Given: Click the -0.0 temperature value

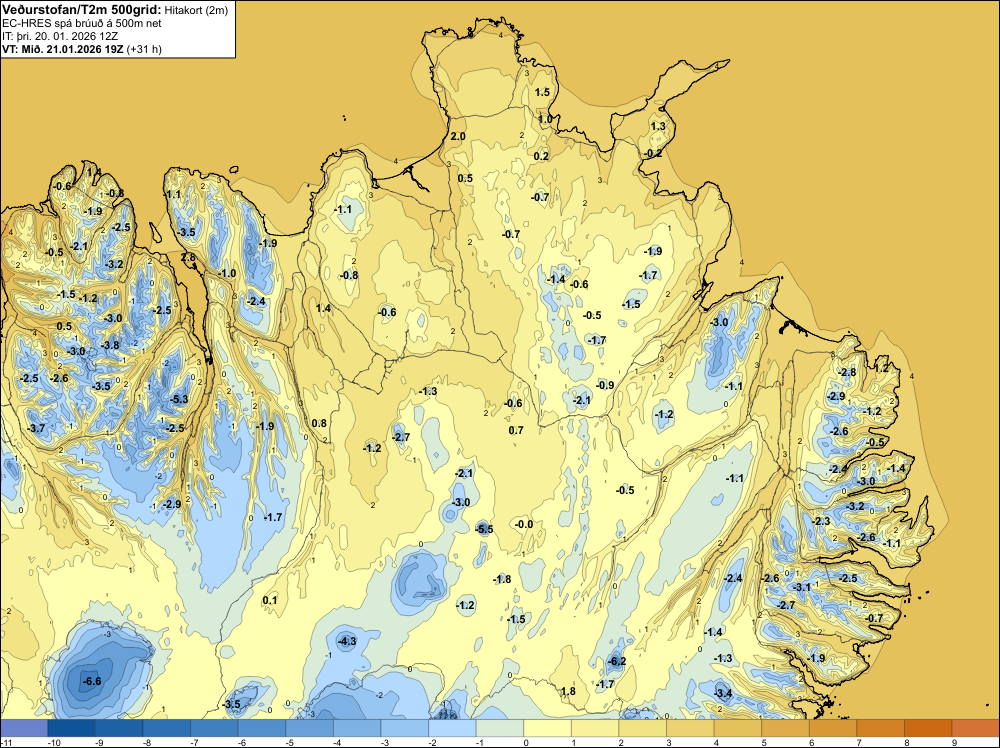Looking at the screenshot, I should (x=524, y=524).
